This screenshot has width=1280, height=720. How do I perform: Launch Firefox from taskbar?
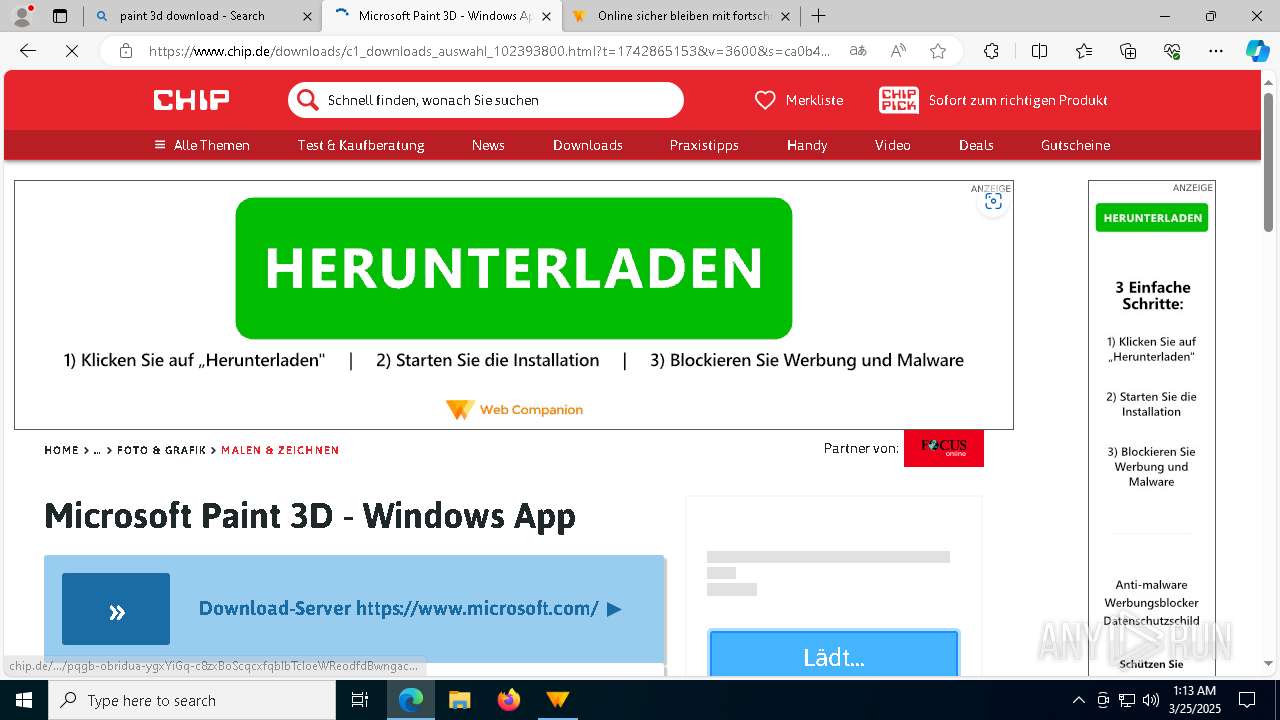508,700
